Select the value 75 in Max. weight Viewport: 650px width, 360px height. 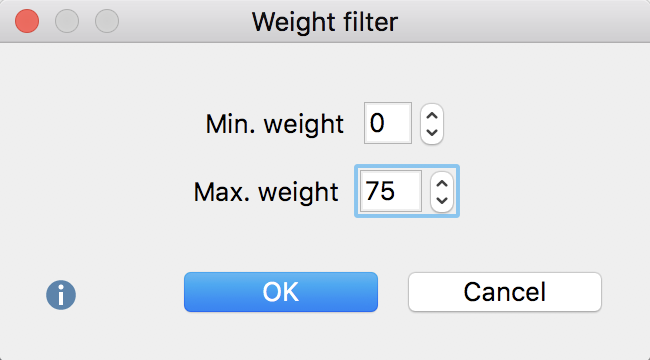click(x=380, y=191)
